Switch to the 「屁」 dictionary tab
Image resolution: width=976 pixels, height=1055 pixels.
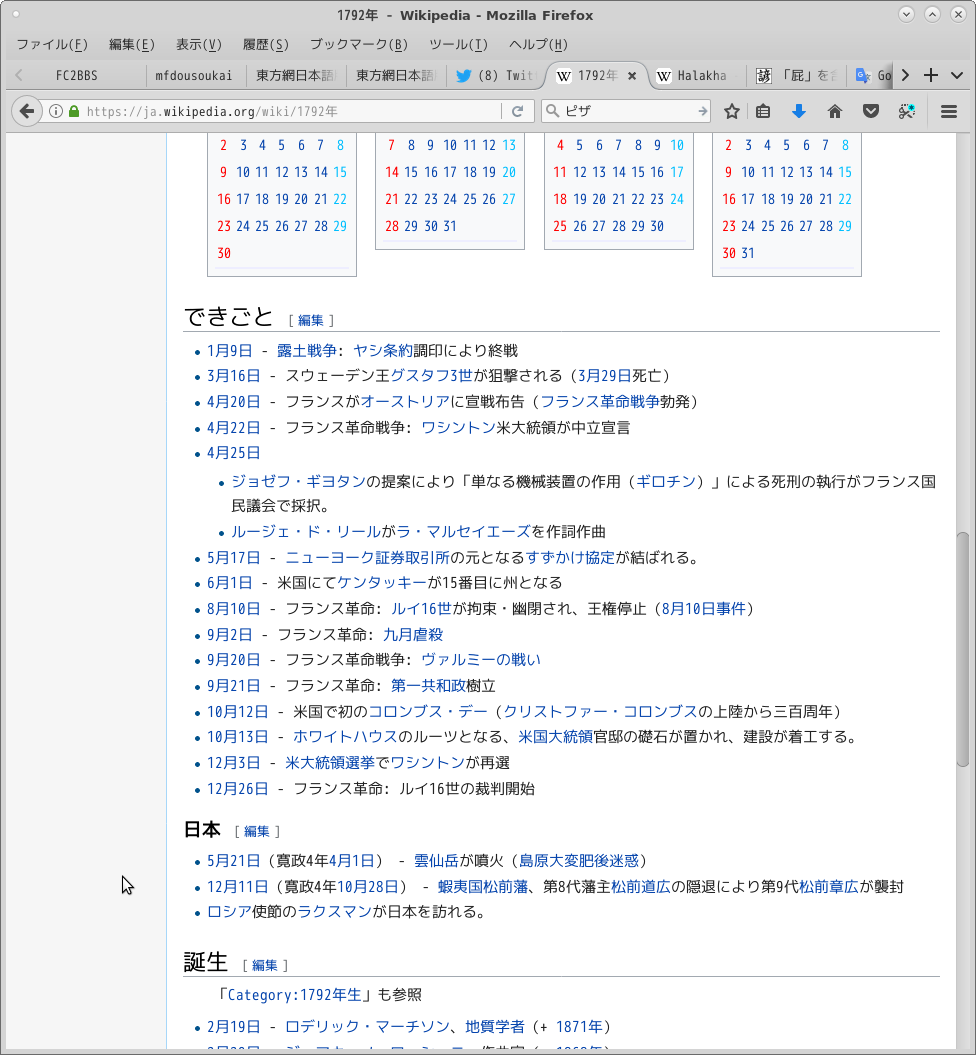pyautogui.click(x=797, y=75)
